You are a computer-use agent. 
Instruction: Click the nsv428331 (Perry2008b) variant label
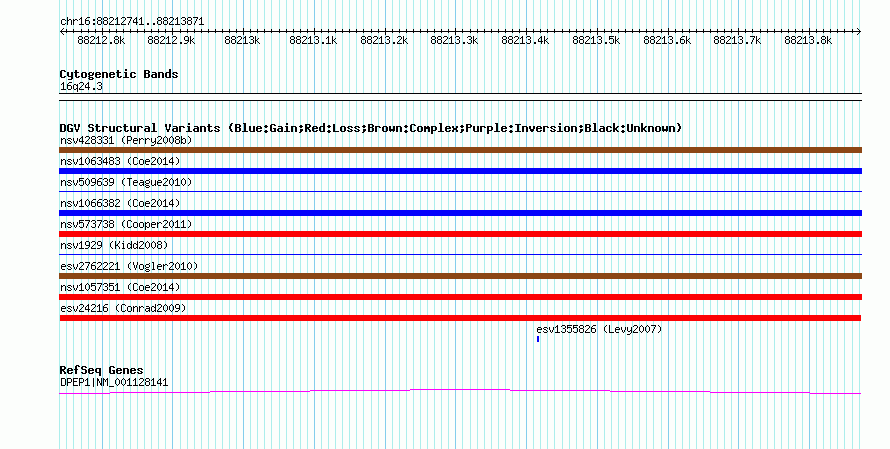[x=126, y=140]
